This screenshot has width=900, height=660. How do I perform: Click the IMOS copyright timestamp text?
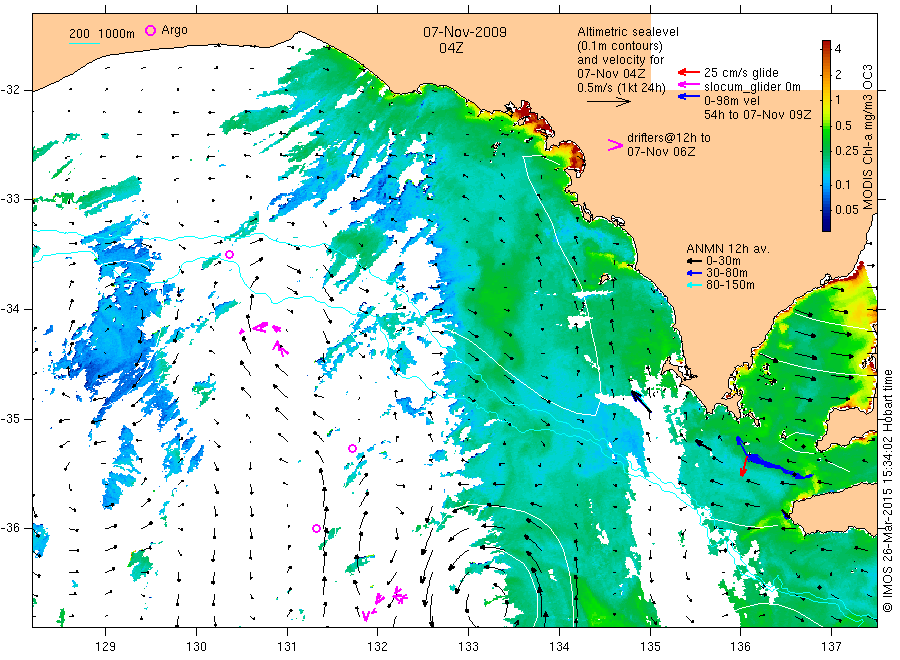(887, 491)
